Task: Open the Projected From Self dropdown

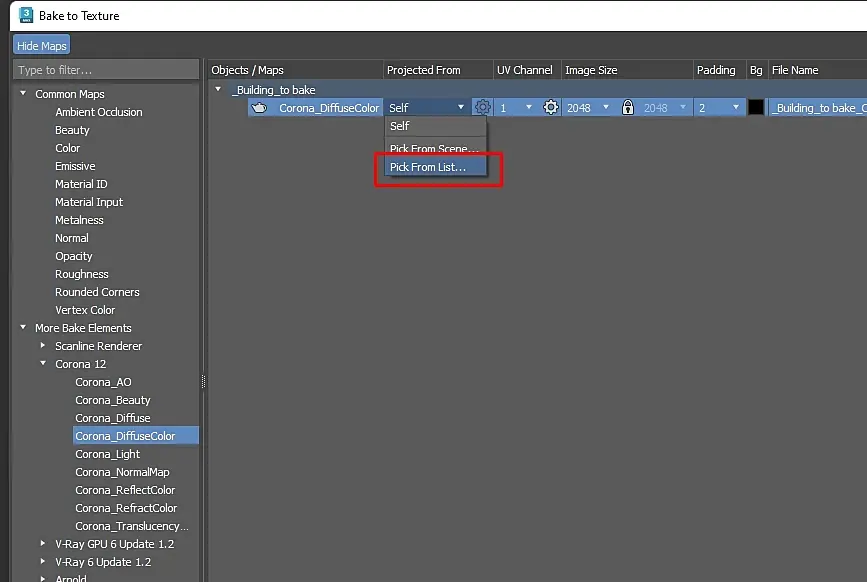Action: pyautogui.click(x=426, y=107)
